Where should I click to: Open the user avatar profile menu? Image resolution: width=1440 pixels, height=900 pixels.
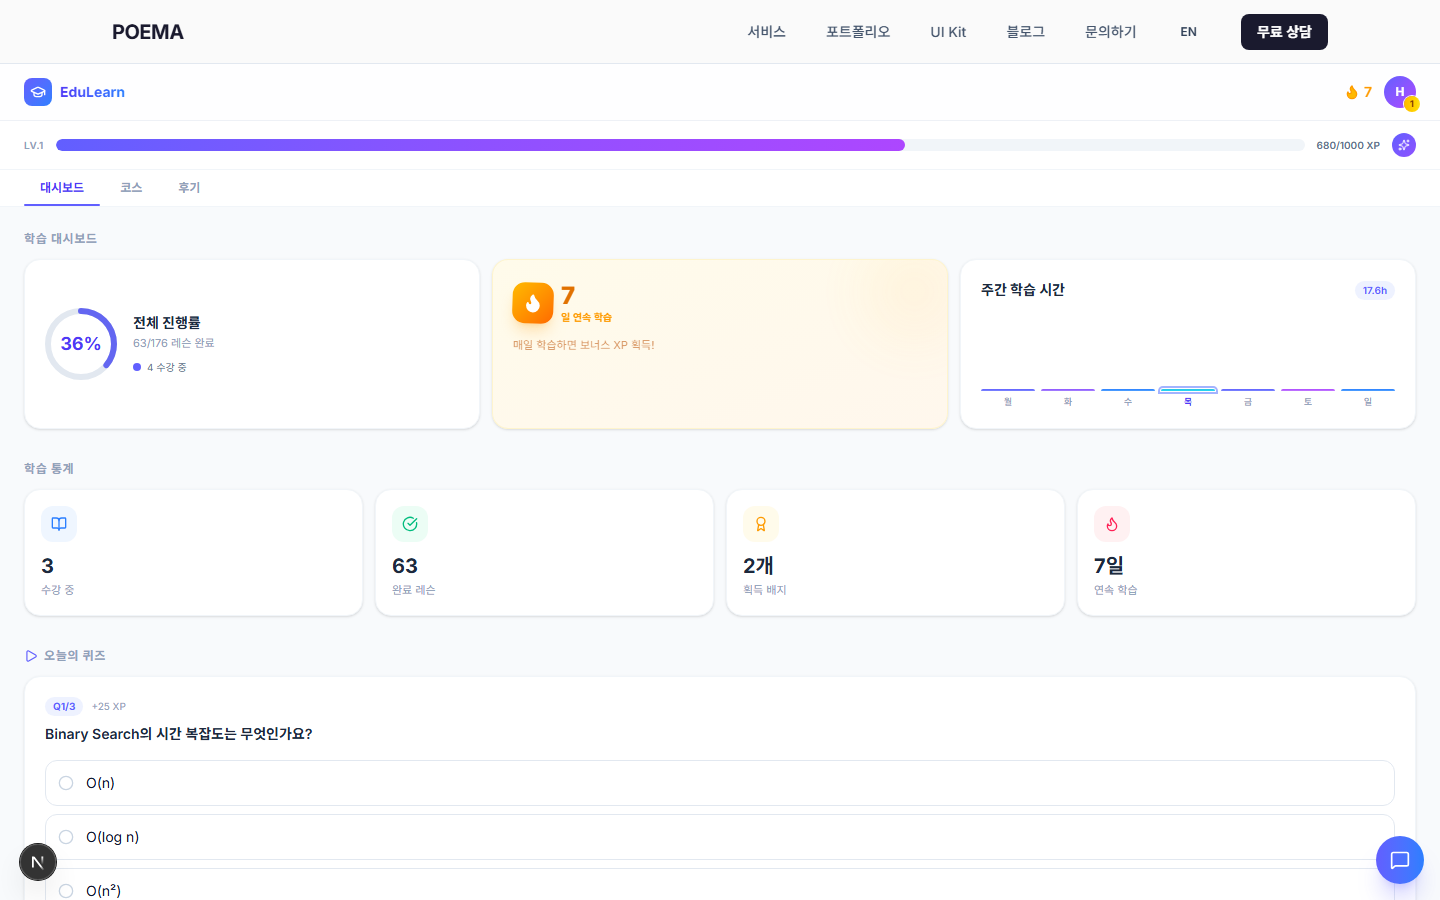[x=1400, y=92]
